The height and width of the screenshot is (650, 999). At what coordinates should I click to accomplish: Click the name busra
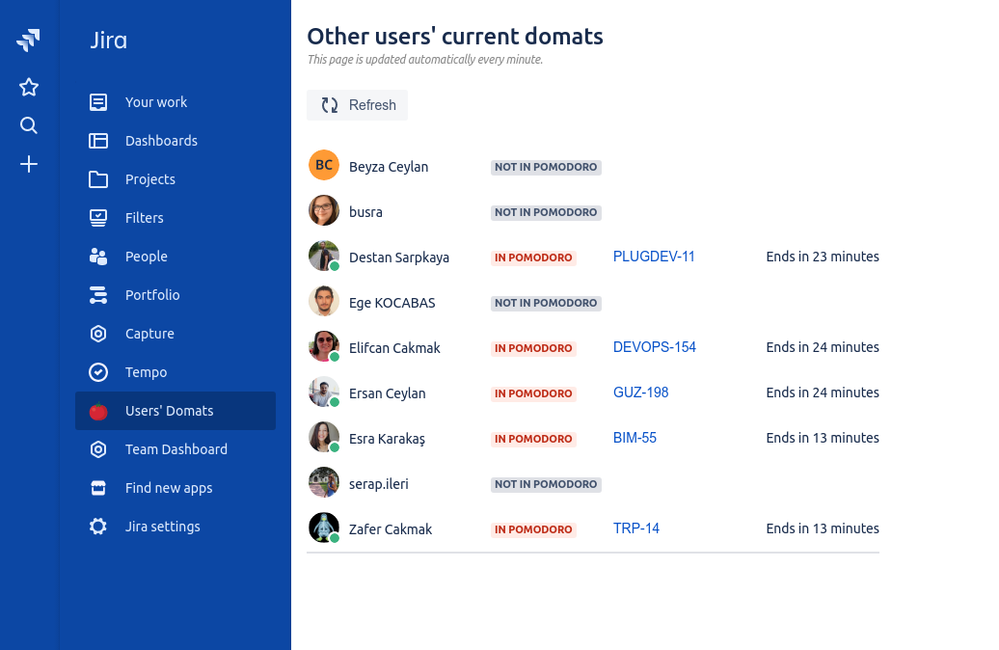(x=366, y=212)
